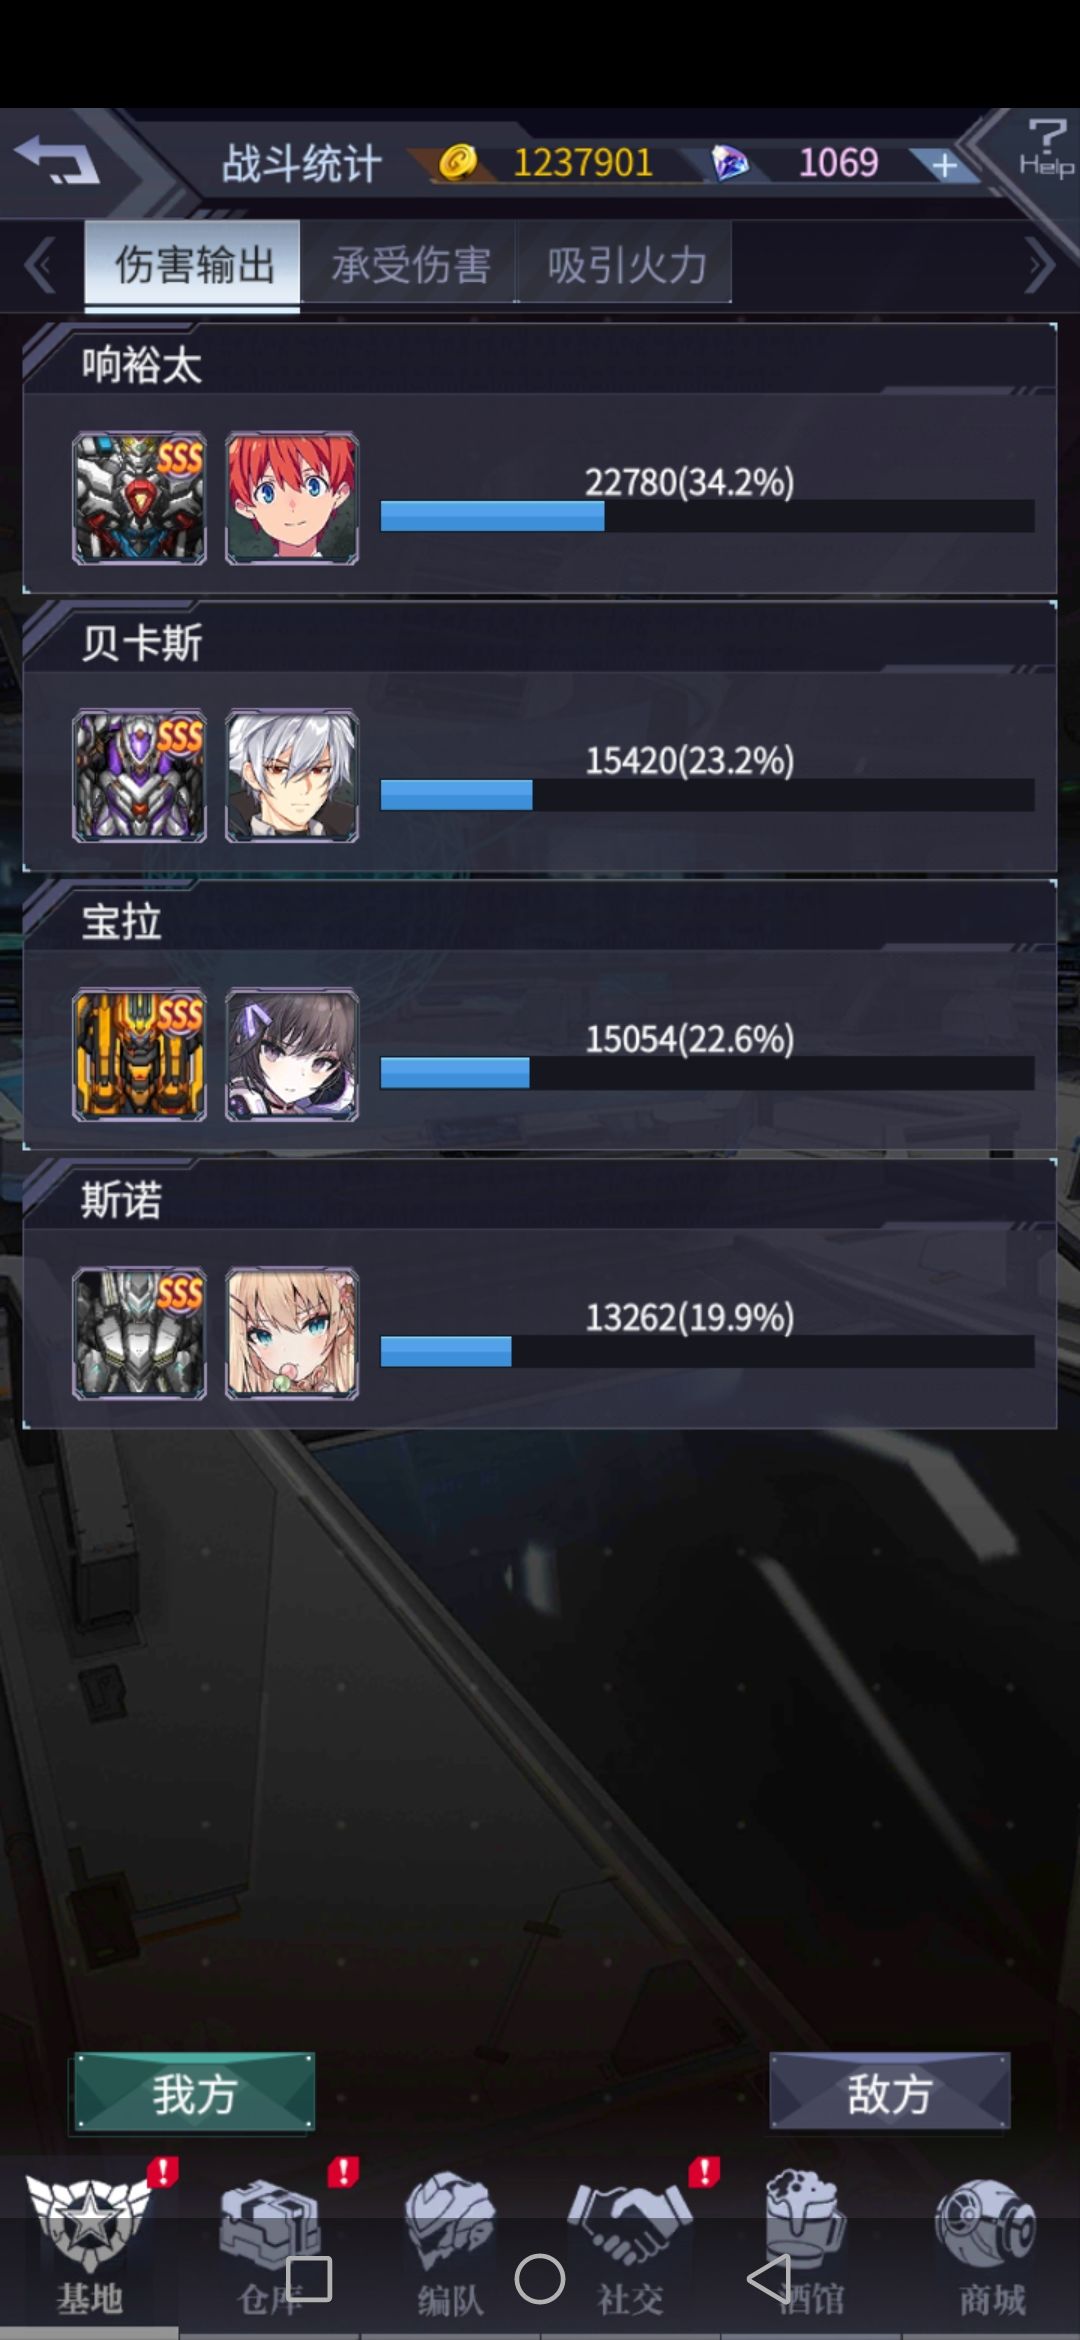Add diamonds with the plus icon
The width and height of the screenshot is (1080, 2340).
click(945, 165)
